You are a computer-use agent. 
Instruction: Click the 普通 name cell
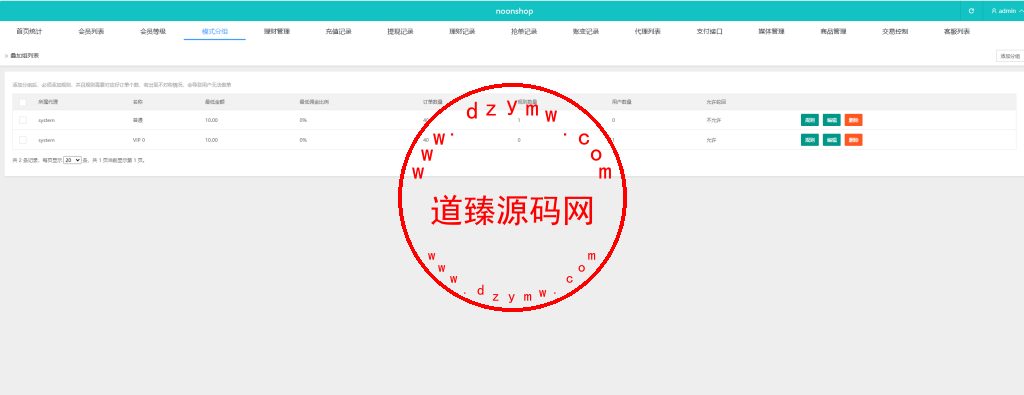[137, 120]
